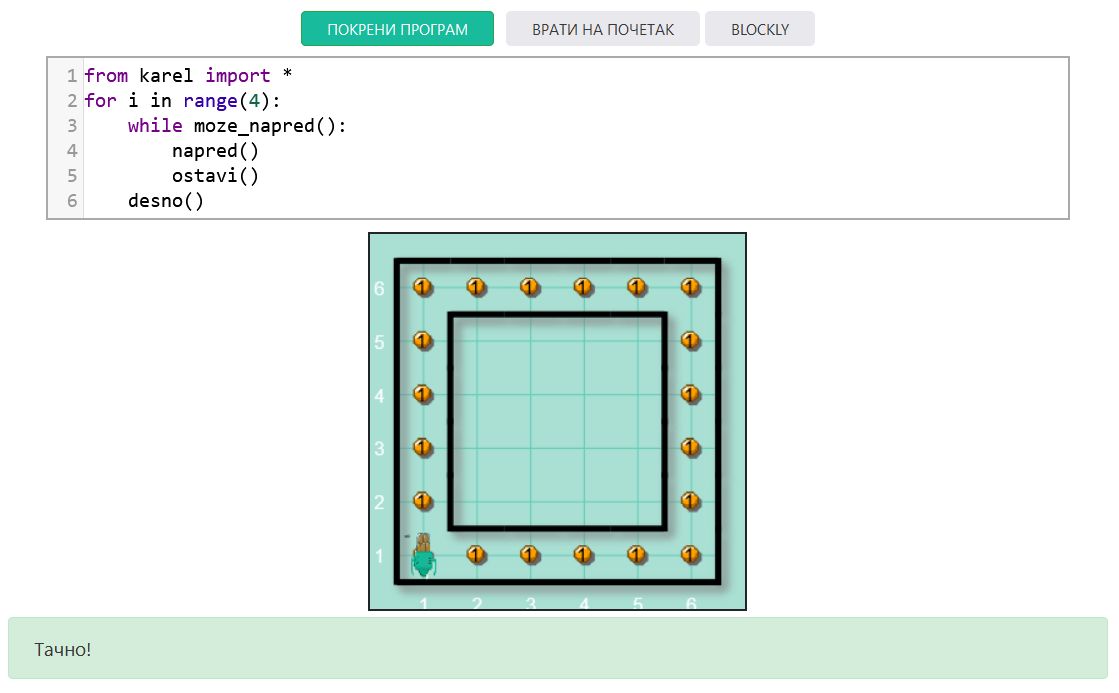Select the coin in the top-left grid corner
The width and height of the screenshot is (1119, 693).
tap(422, 287)
